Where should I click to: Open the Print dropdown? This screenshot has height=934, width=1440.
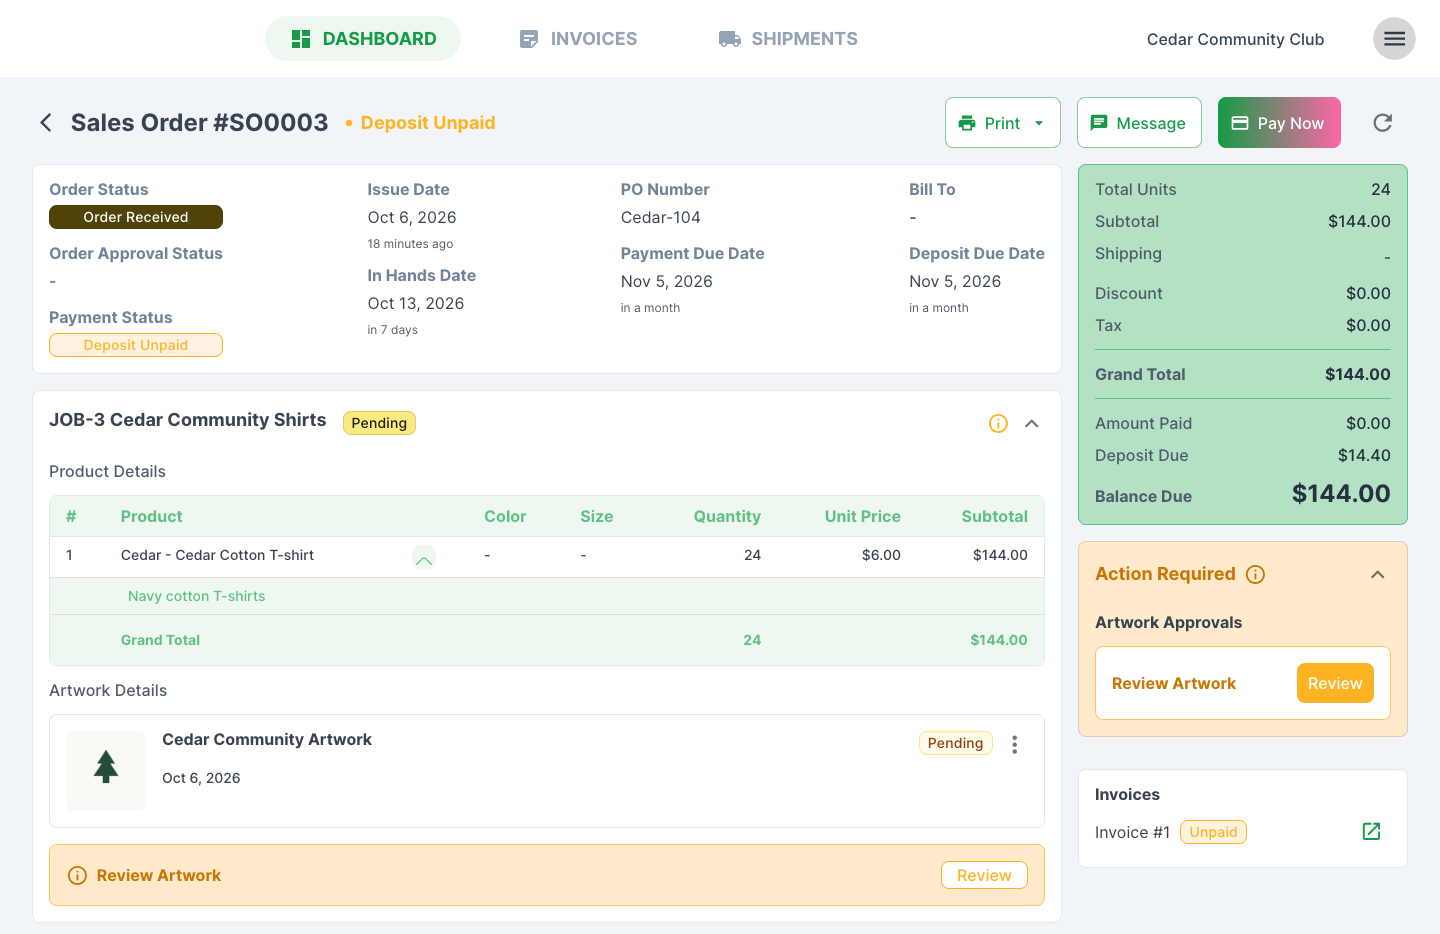click(1002, 123)
